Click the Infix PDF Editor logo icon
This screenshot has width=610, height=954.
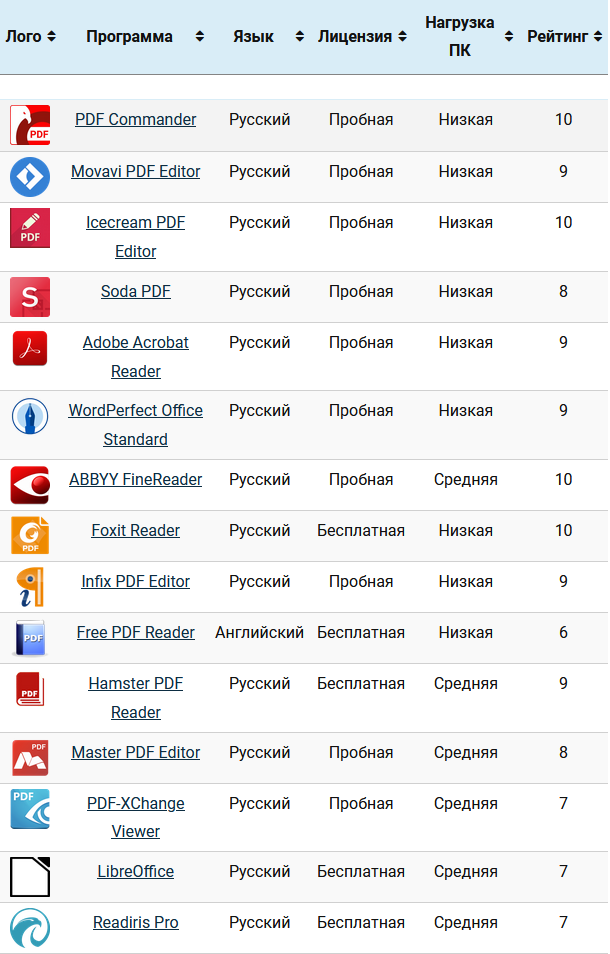(30, 587)
